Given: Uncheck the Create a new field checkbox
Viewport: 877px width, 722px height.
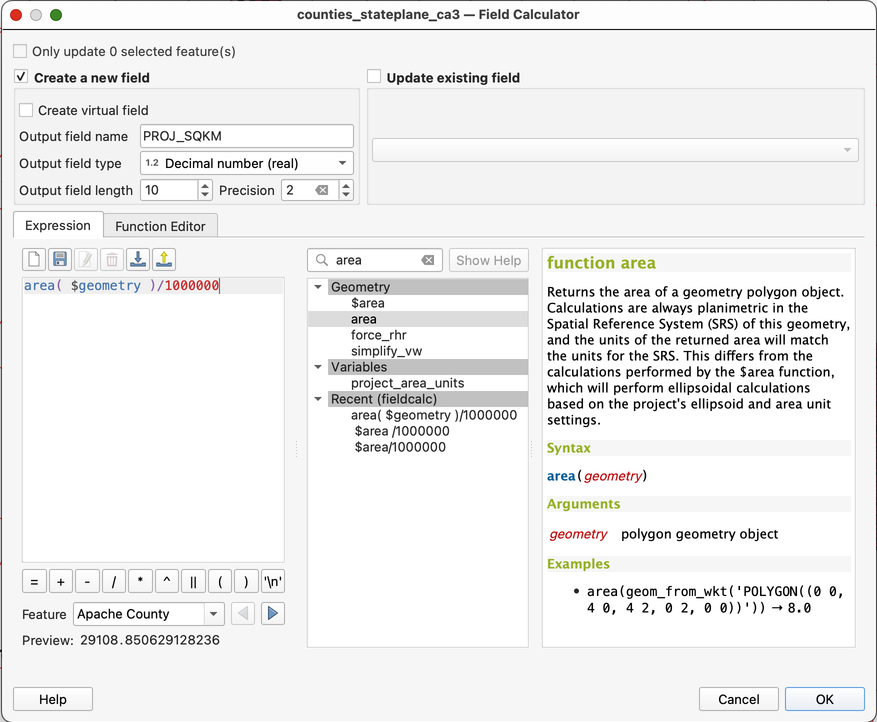Looking at the screenshot, I should (x=21, y=77).
